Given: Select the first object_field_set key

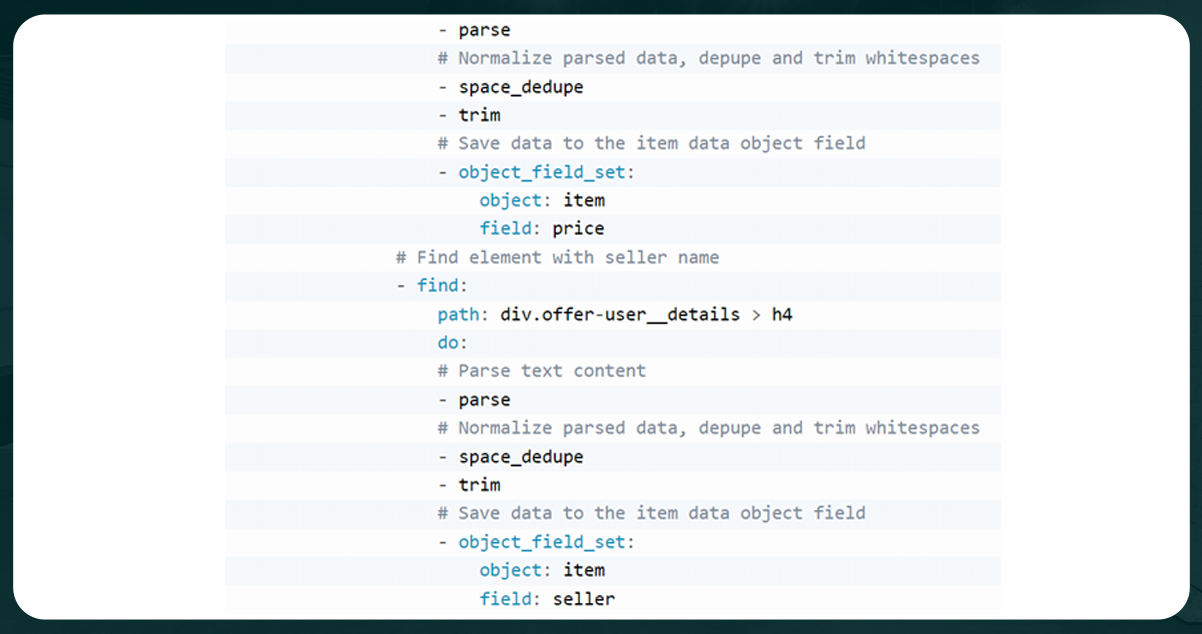Looking at the screenshot, I should pos(542,171).
